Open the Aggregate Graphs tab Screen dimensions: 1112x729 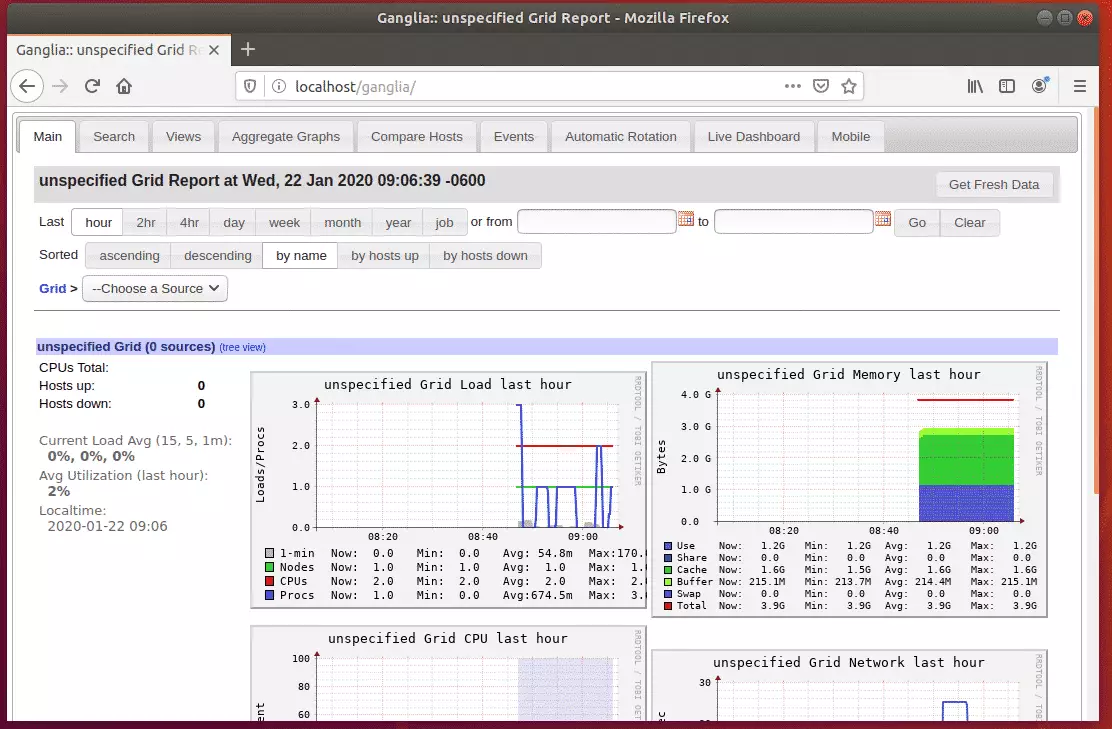click(286, 137)
